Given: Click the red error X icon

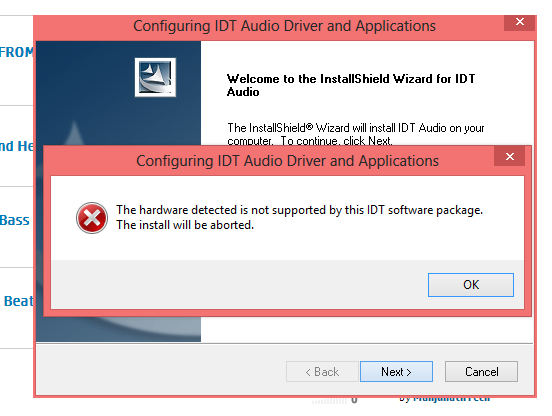Looking at the screenshot, I should coord(92,218).
